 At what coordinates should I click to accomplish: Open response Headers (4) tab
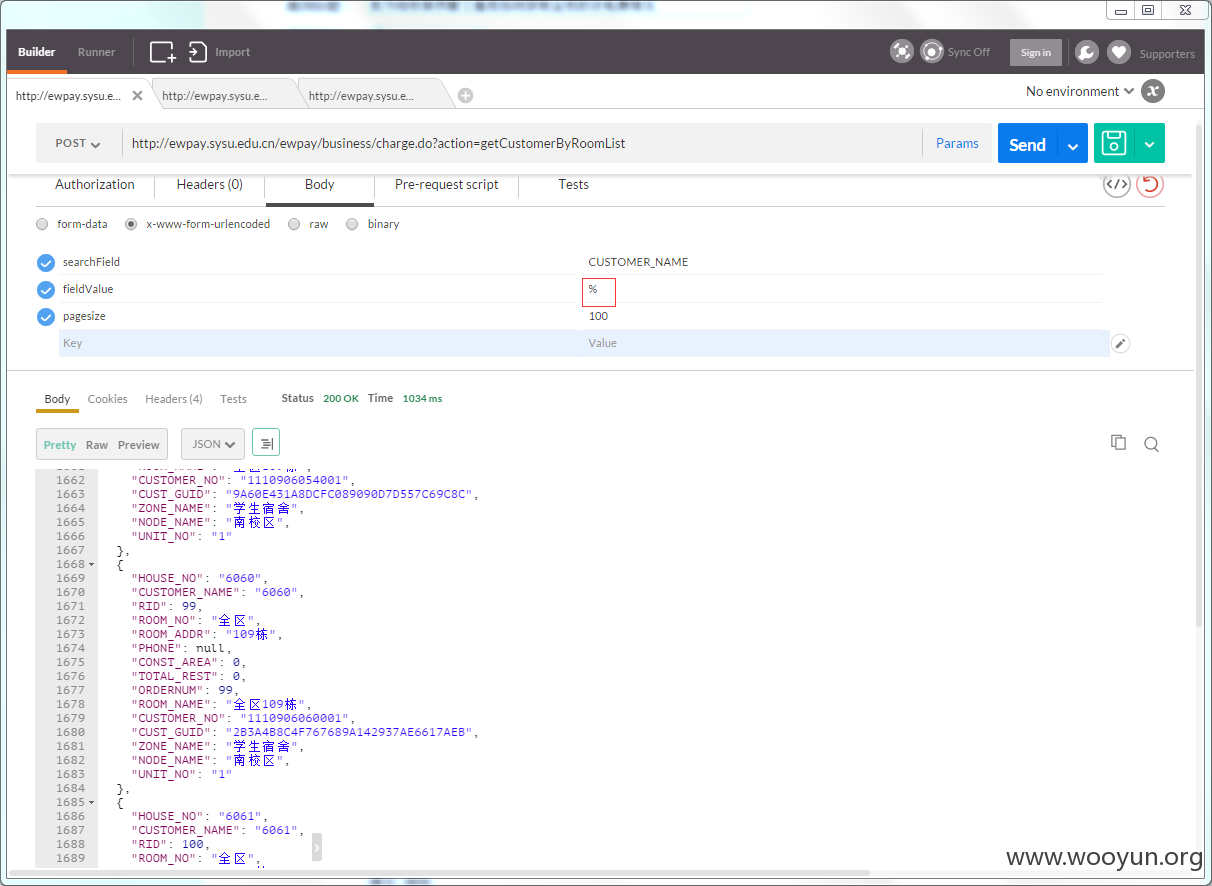pos(174,399)
